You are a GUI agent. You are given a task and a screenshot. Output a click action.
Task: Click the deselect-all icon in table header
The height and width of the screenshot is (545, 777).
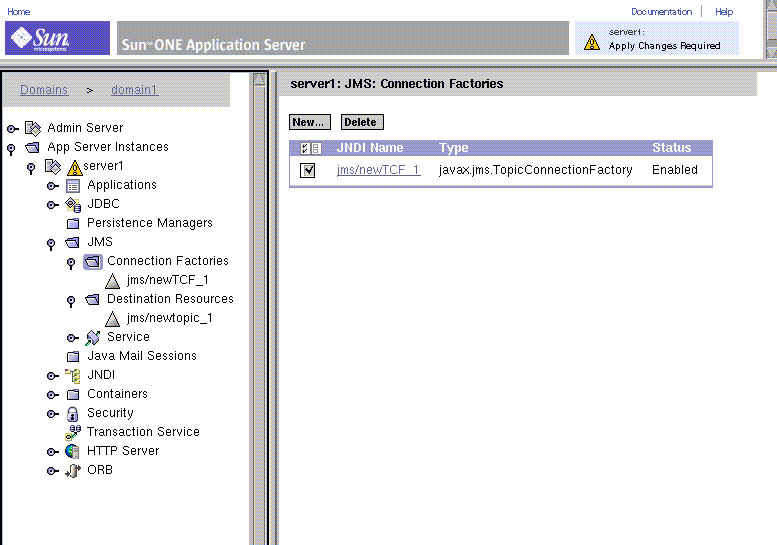(x=316, y=148)
